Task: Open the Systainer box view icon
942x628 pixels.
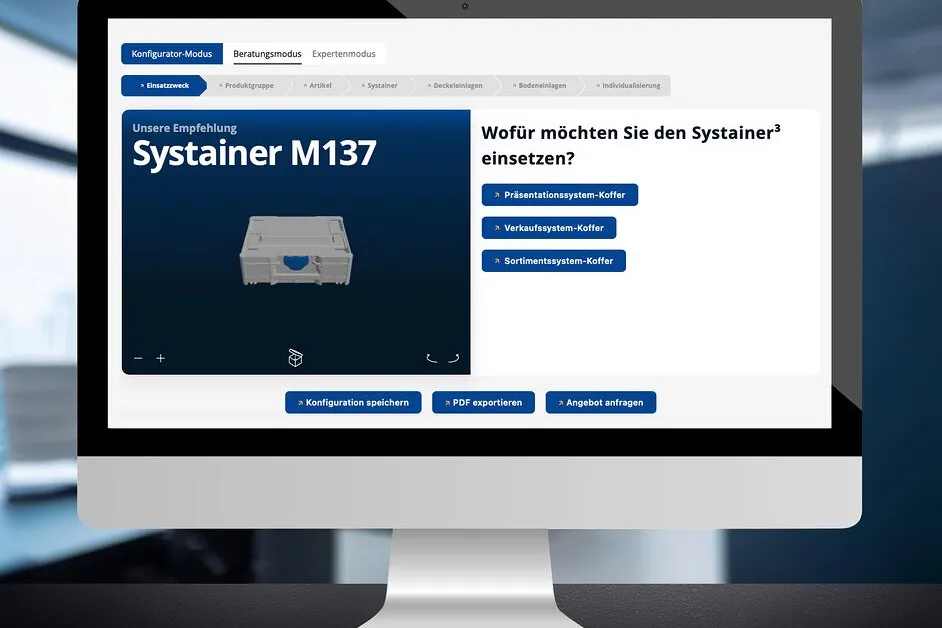Action: click(295, 358)
